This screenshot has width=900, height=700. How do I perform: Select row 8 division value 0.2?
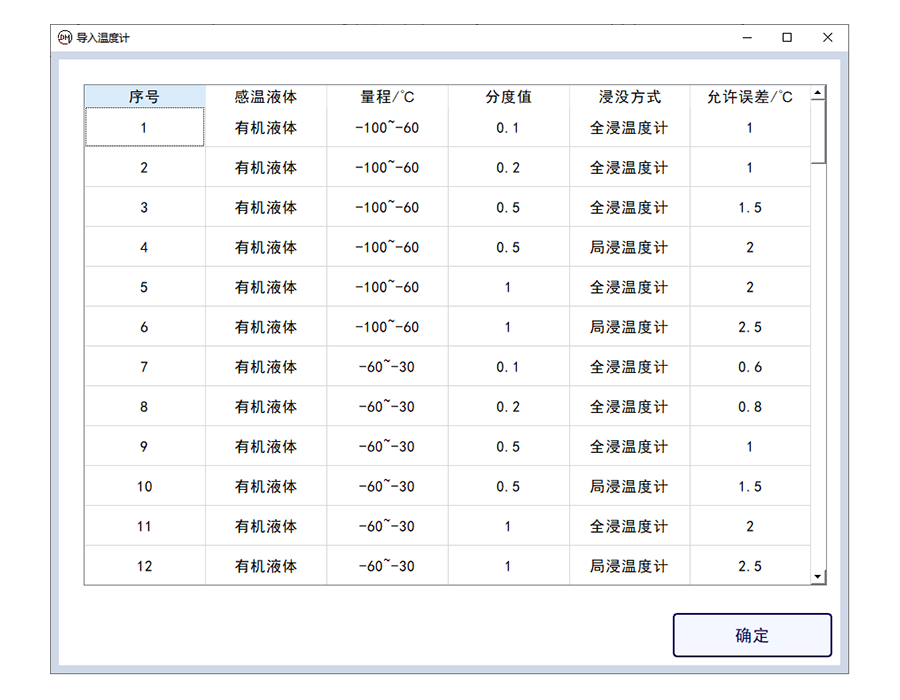pos(508,407)
